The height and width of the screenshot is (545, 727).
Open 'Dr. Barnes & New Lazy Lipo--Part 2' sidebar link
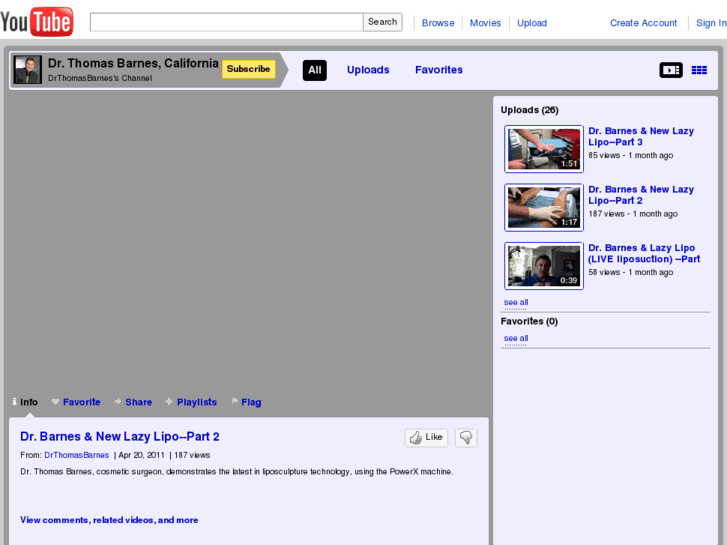641,195
